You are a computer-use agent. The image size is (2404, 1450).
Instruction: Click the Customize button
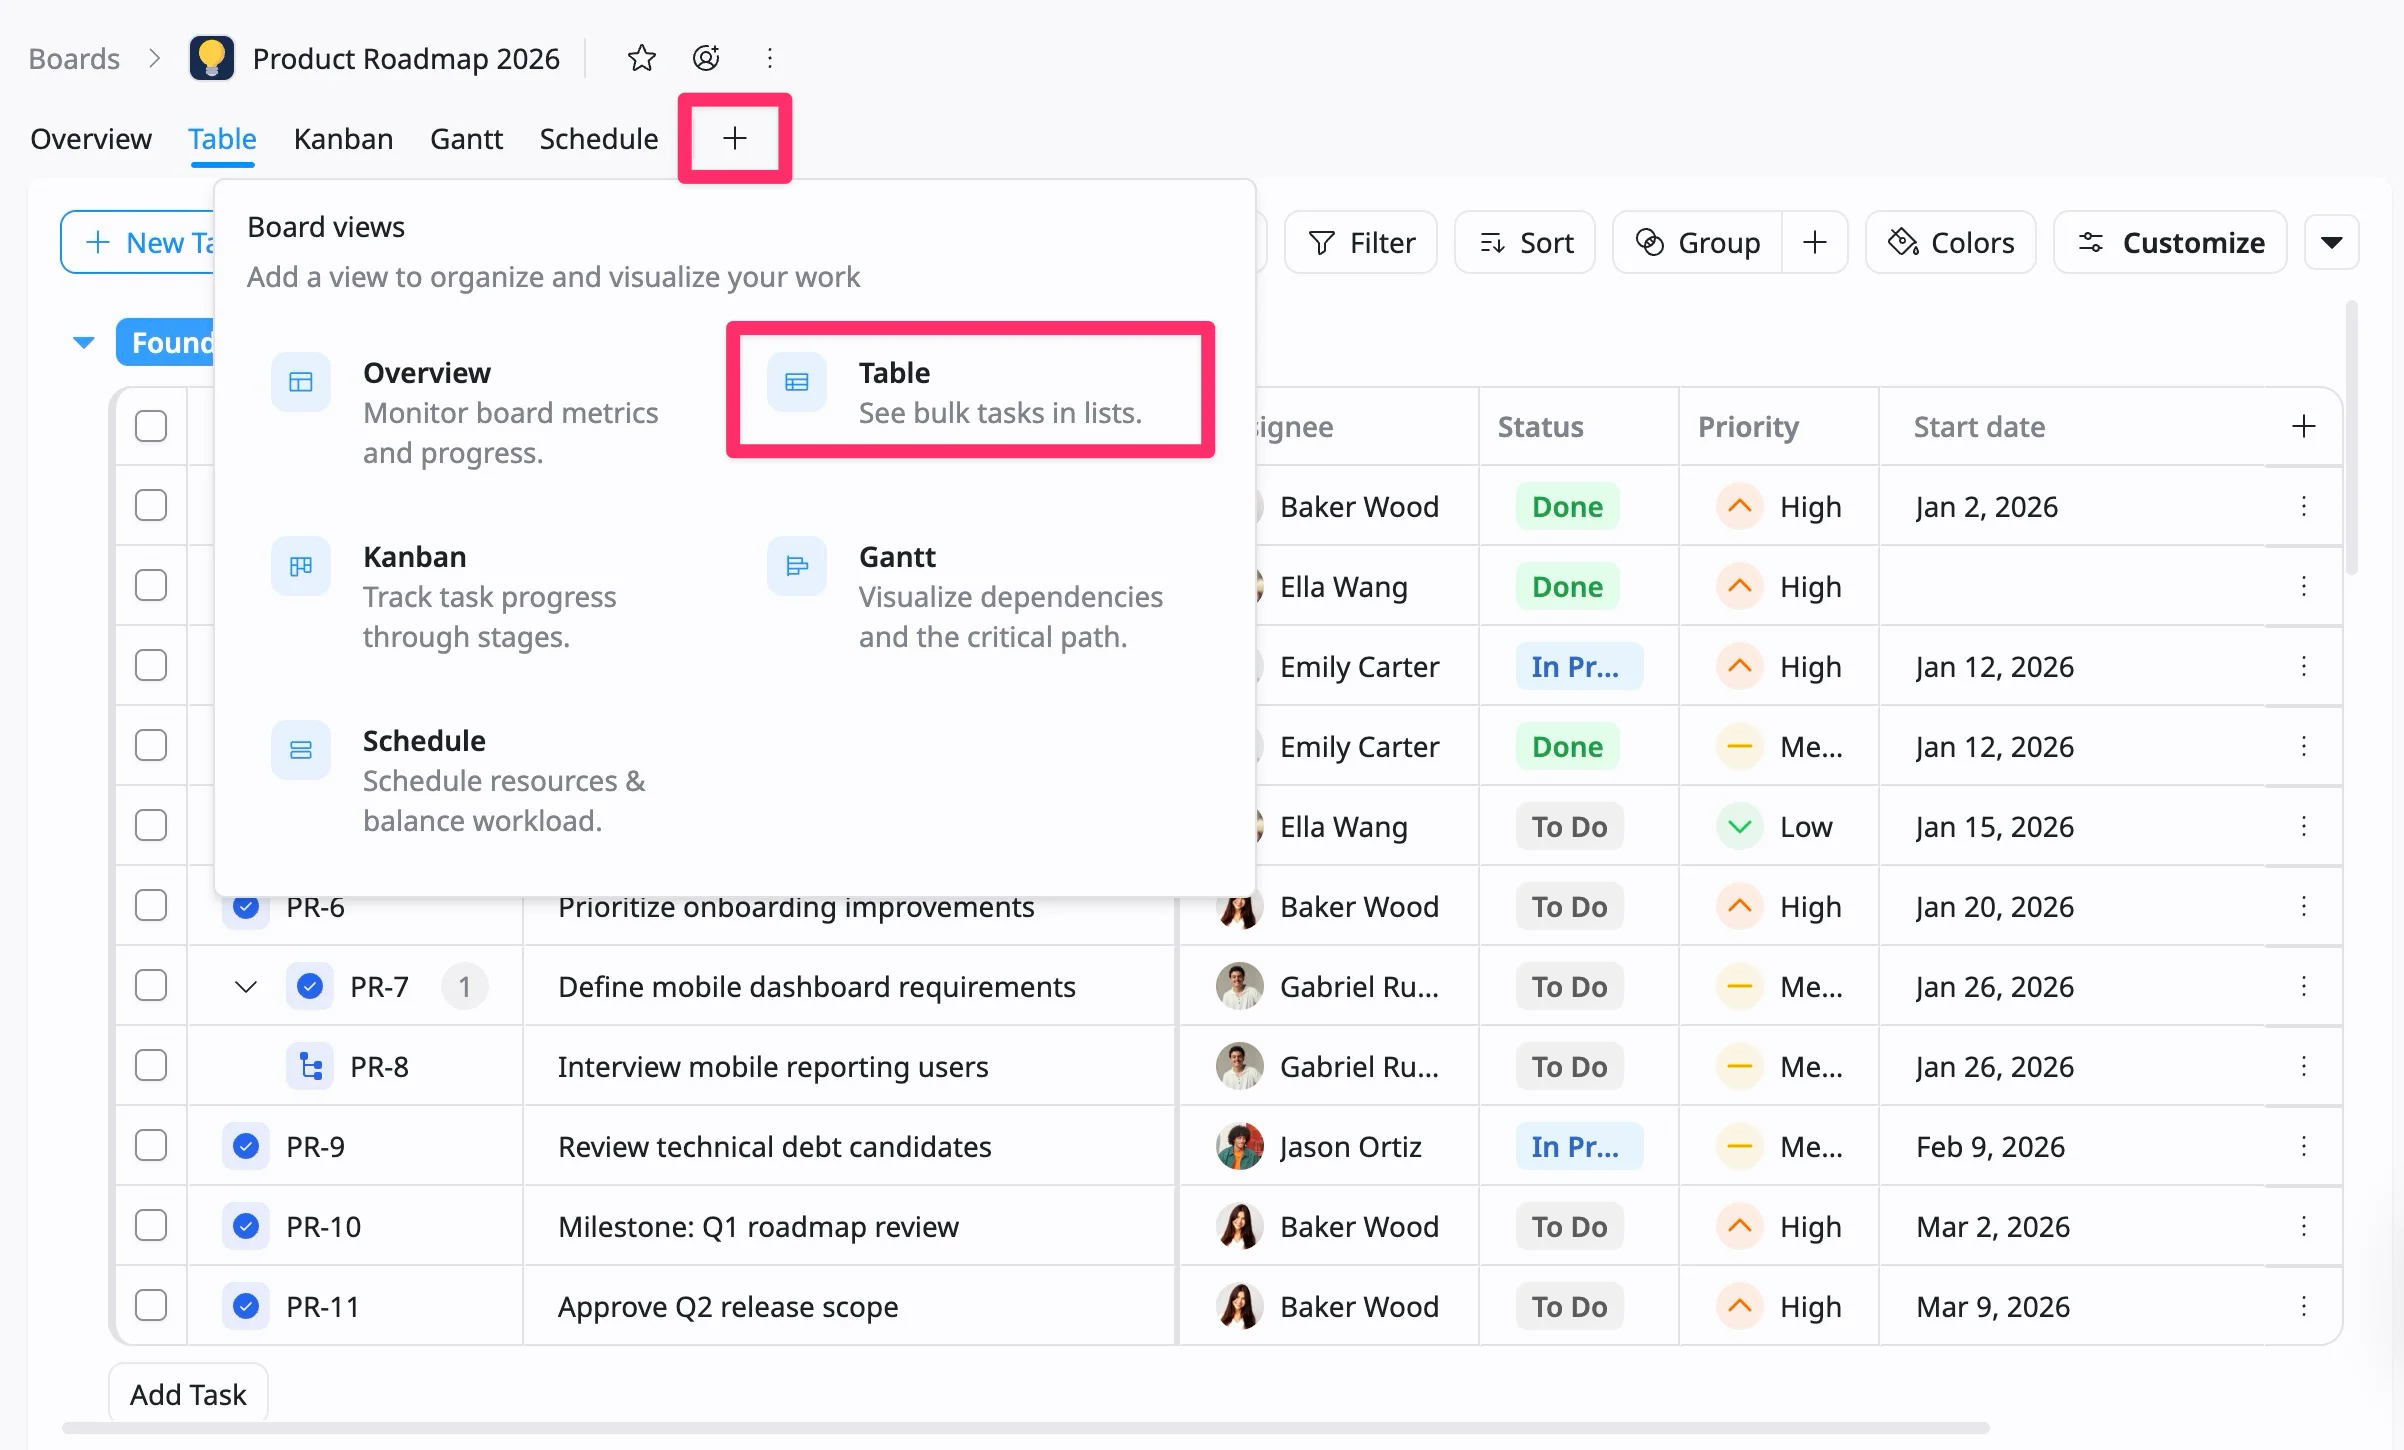(x=2170, y=242)
